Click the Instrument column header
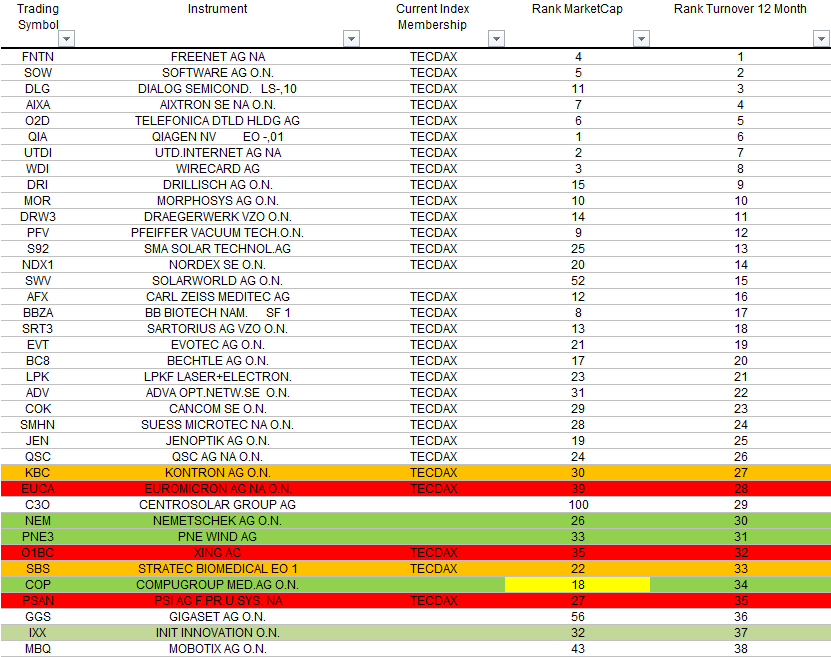831x657 pixels. click(x=217, y=9)
